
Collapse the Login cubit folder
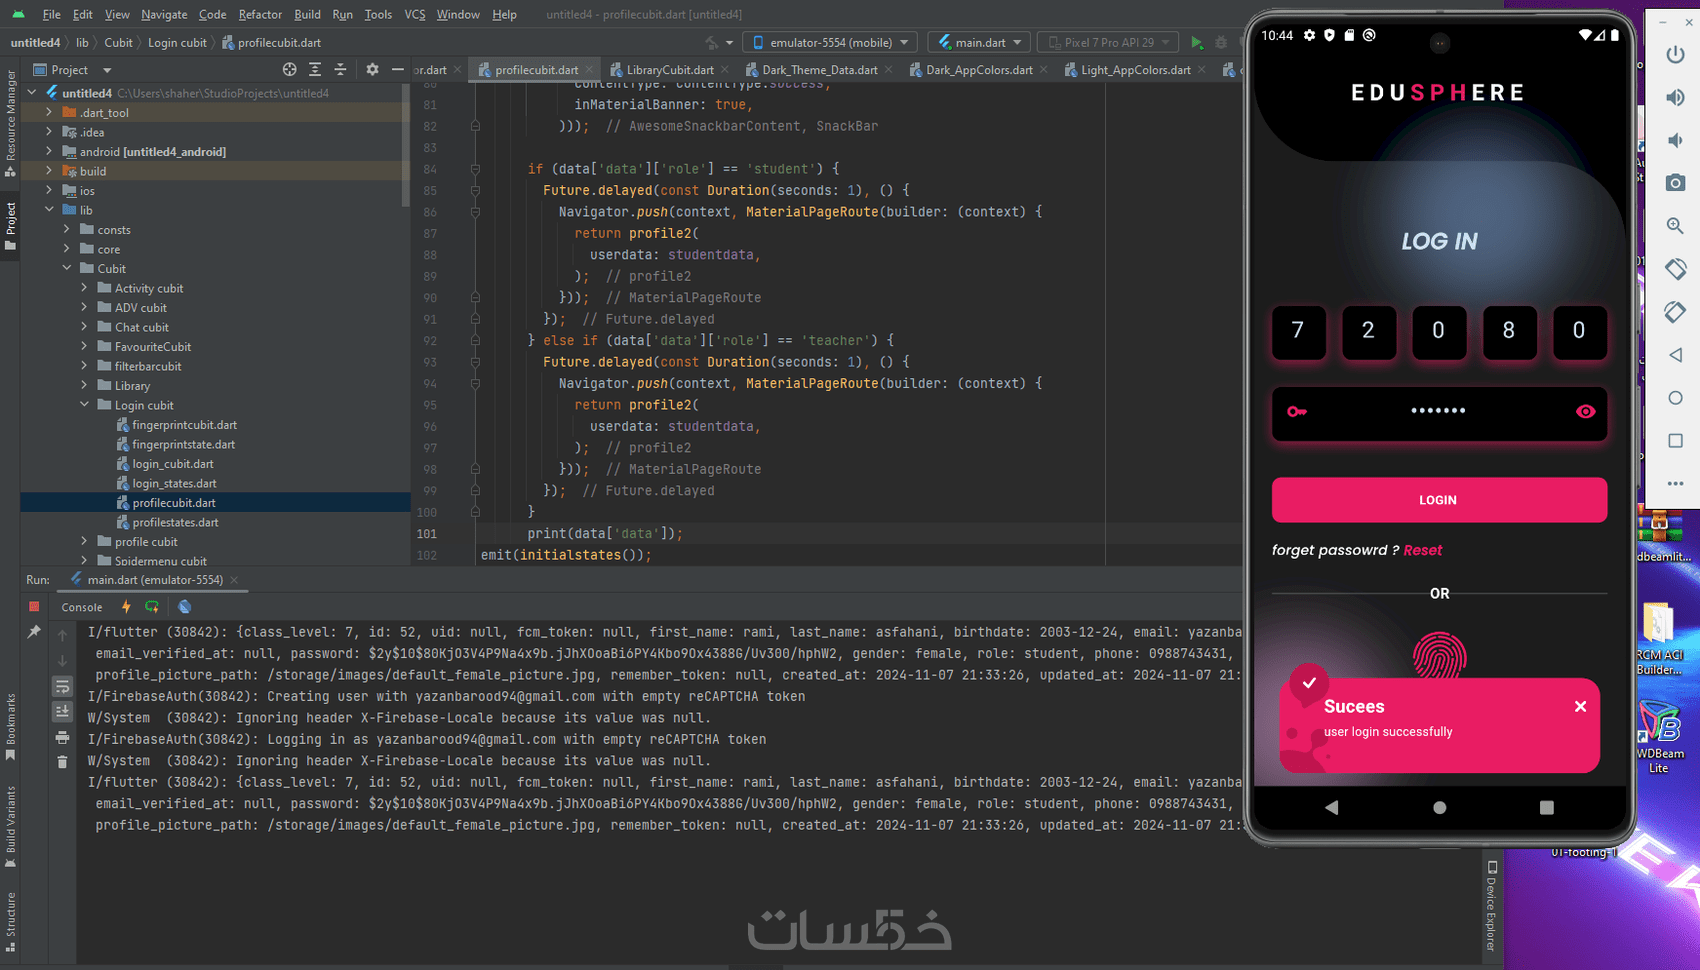tap(84, 405)
